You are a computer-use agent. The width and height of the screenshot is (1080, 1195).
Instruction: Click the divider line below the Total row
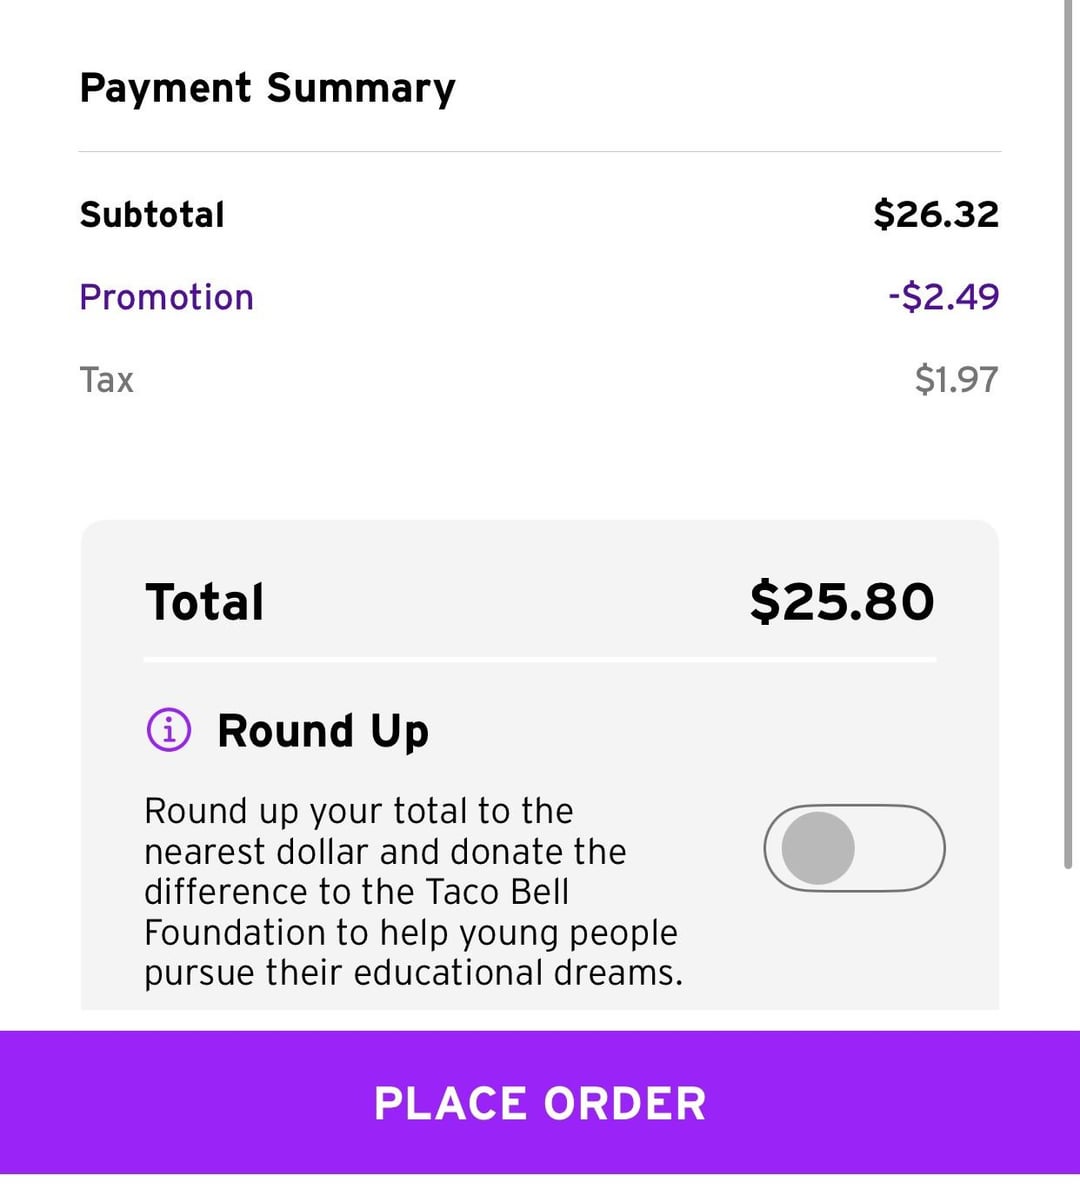pos(540,659)
